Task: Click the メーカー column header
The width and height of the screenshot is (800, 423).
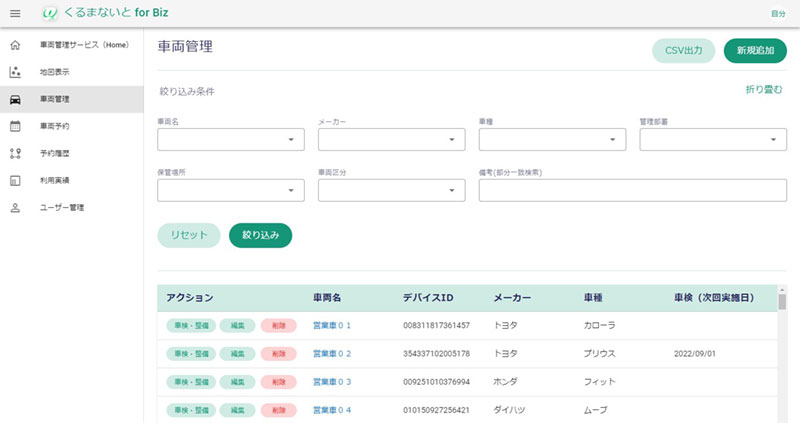Action: (512, 297)
